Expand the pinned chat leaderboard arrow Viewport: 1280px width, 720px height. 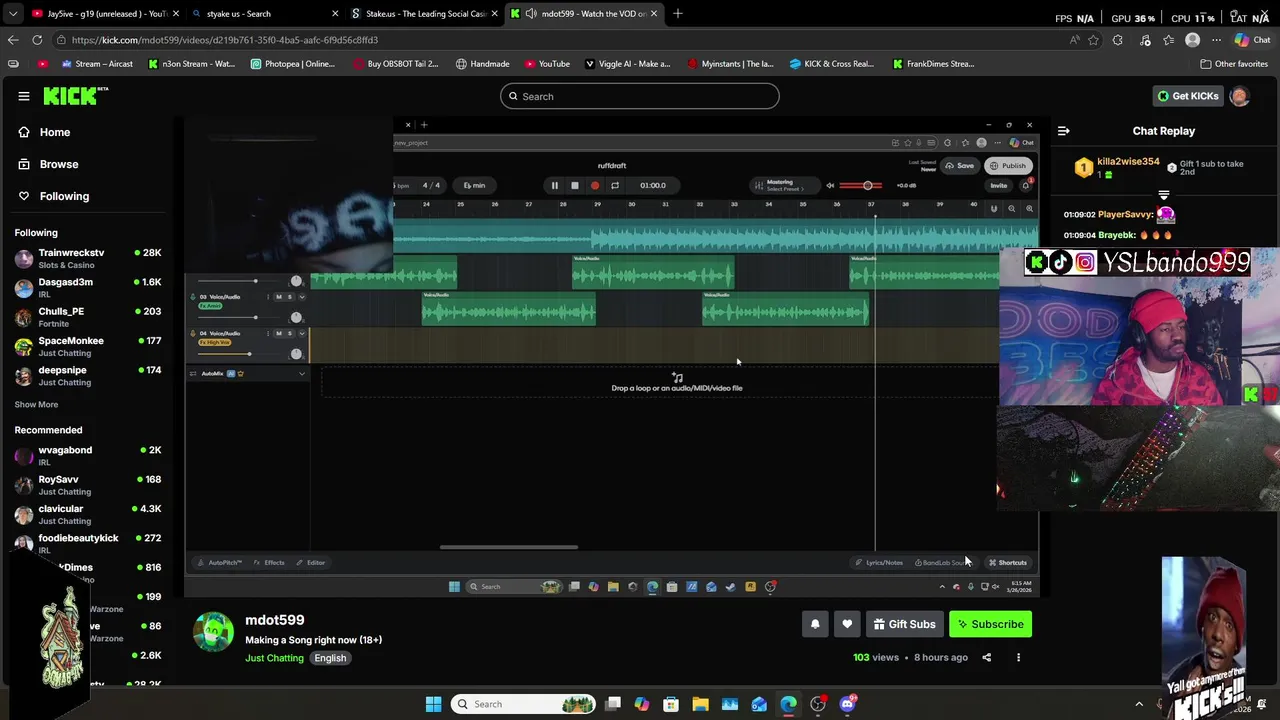click(x=1163, y=195)
